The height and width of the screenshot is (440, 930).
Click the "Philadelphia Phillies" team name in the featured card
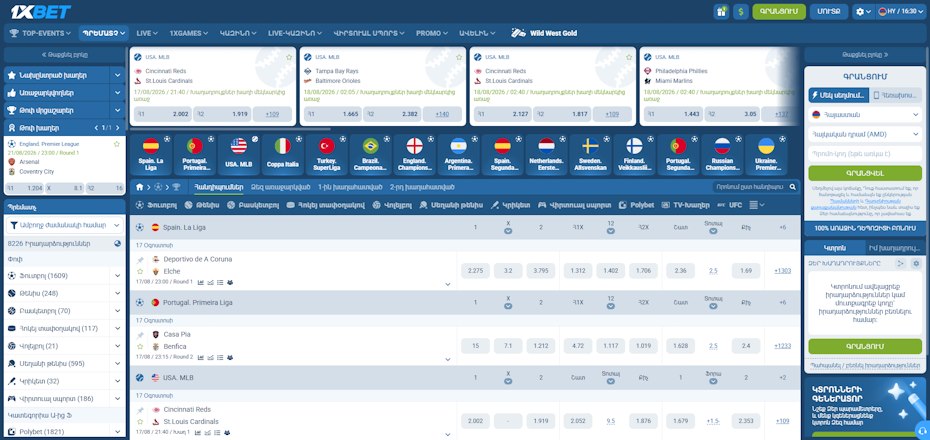[x=681, y=71]
